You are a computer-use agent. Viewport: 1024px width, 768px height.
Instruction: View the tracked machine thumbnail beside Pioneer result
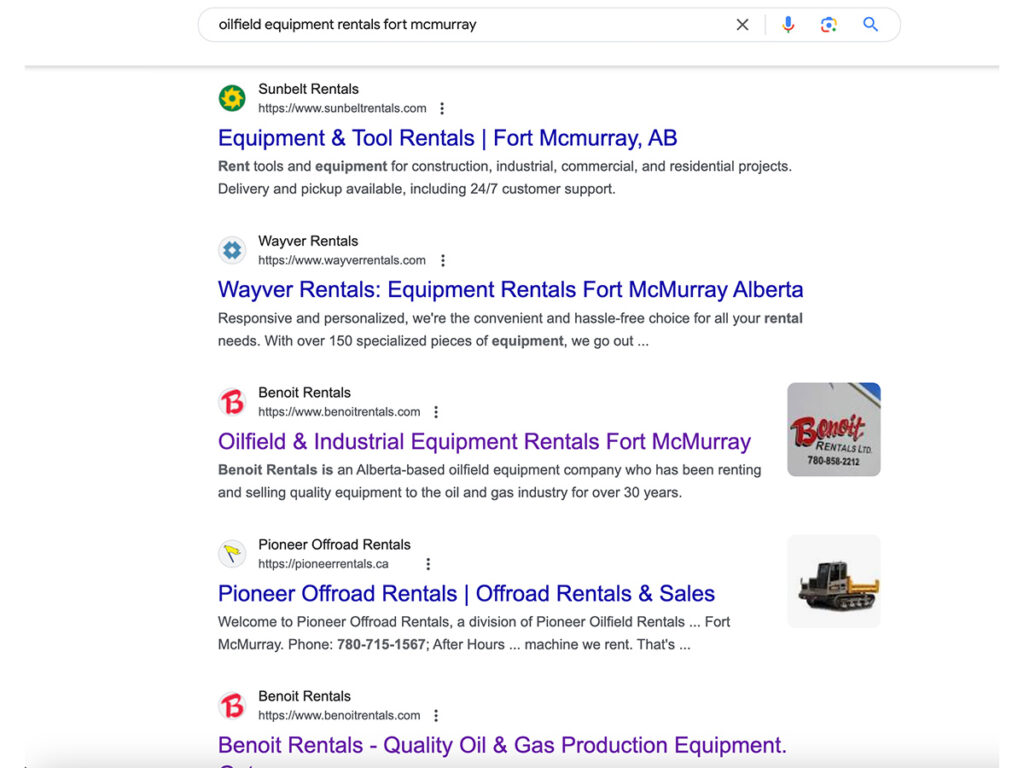pos(833,581)
